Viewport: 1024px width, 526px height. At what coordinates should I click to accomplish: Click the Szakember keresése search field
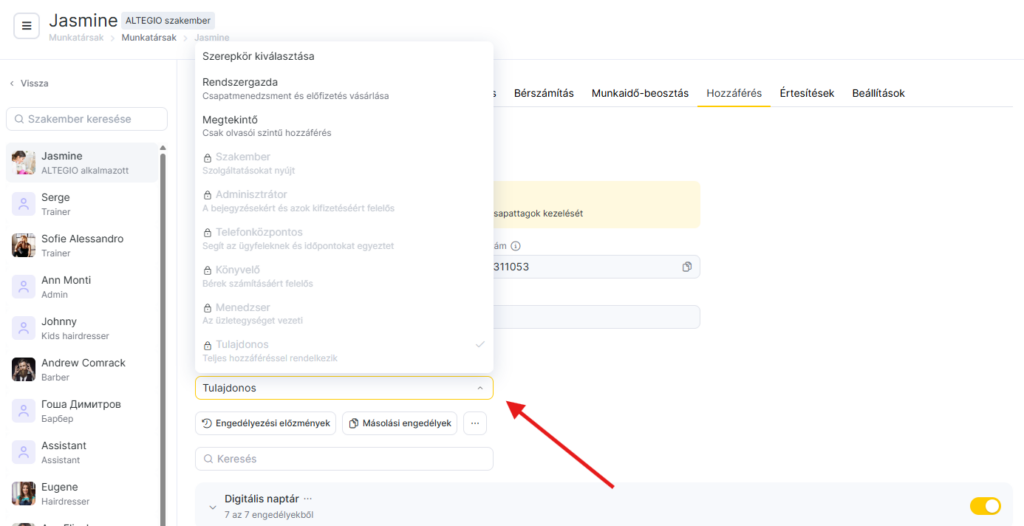pyautogui.click(x=87, y=119)
